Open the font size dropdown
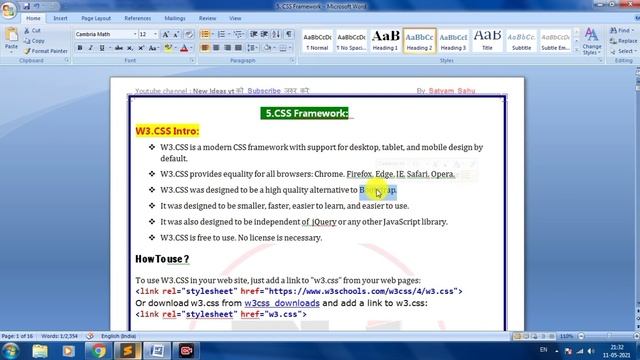Screen dimensions: 640x360 (155, 34)
